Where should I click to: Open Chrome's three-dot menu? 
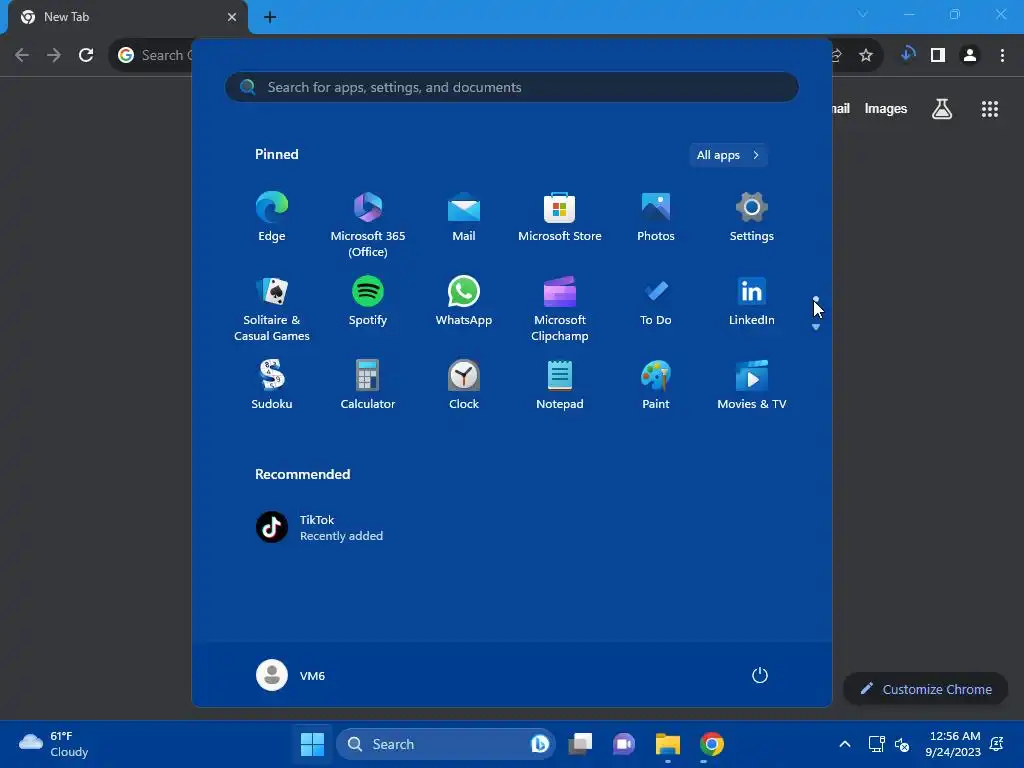1002,55
